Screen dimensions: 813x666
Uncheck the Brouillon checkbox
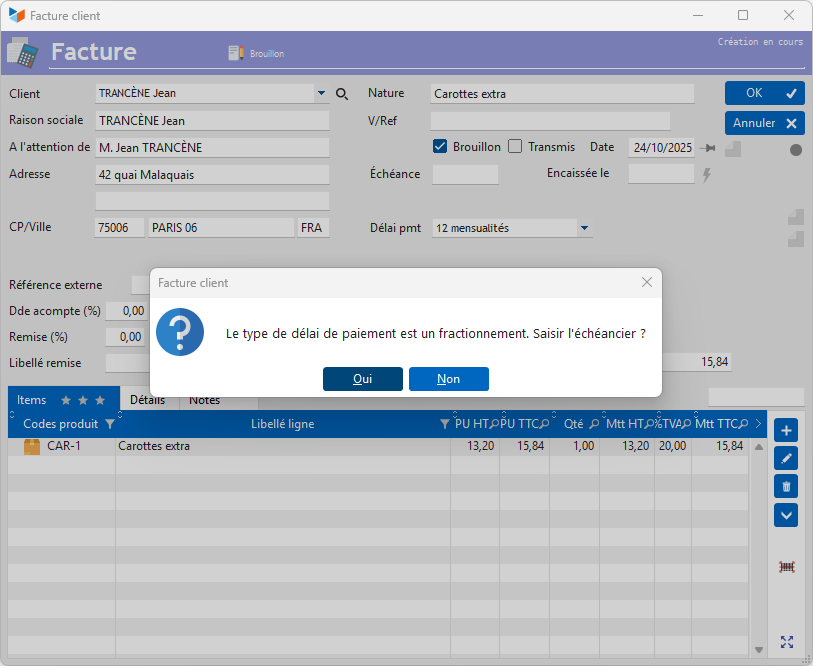pos(440,147)
